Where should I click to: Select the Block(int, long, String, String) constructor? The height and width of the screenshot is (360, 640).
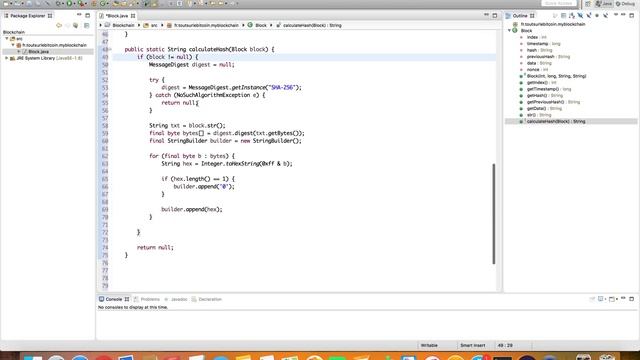(556, 76)
